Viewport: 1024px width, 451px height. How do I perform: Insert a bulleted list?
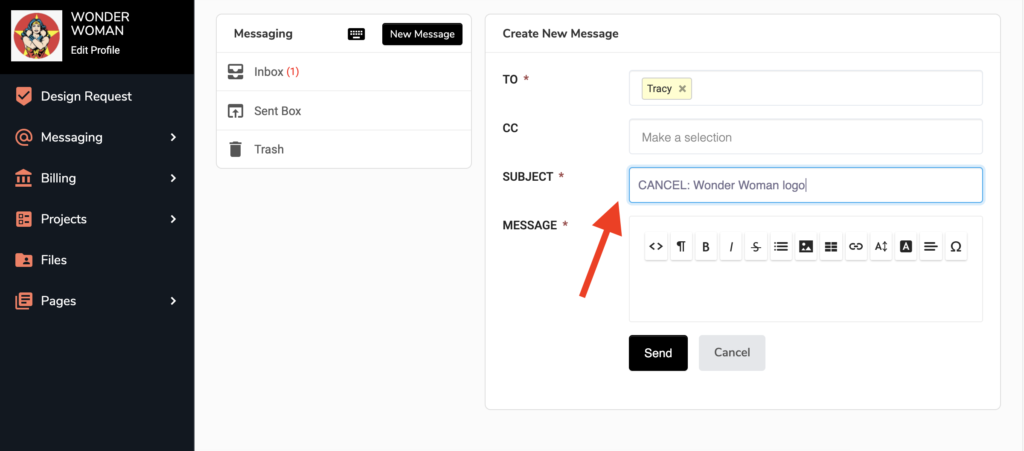pos(781,246)
